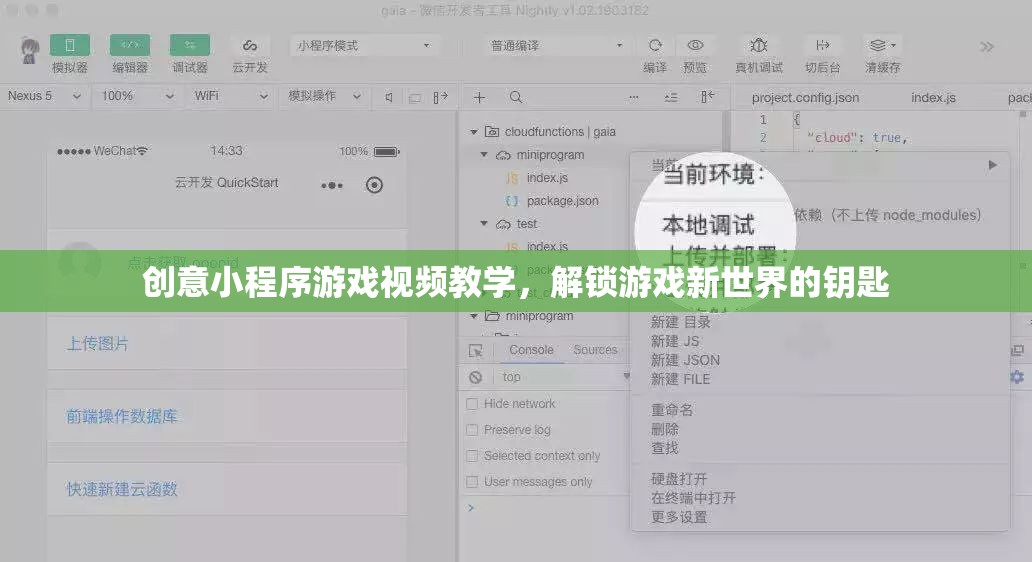
Task: Choose 新建 JSON in context menu
Action: point(685,360)
